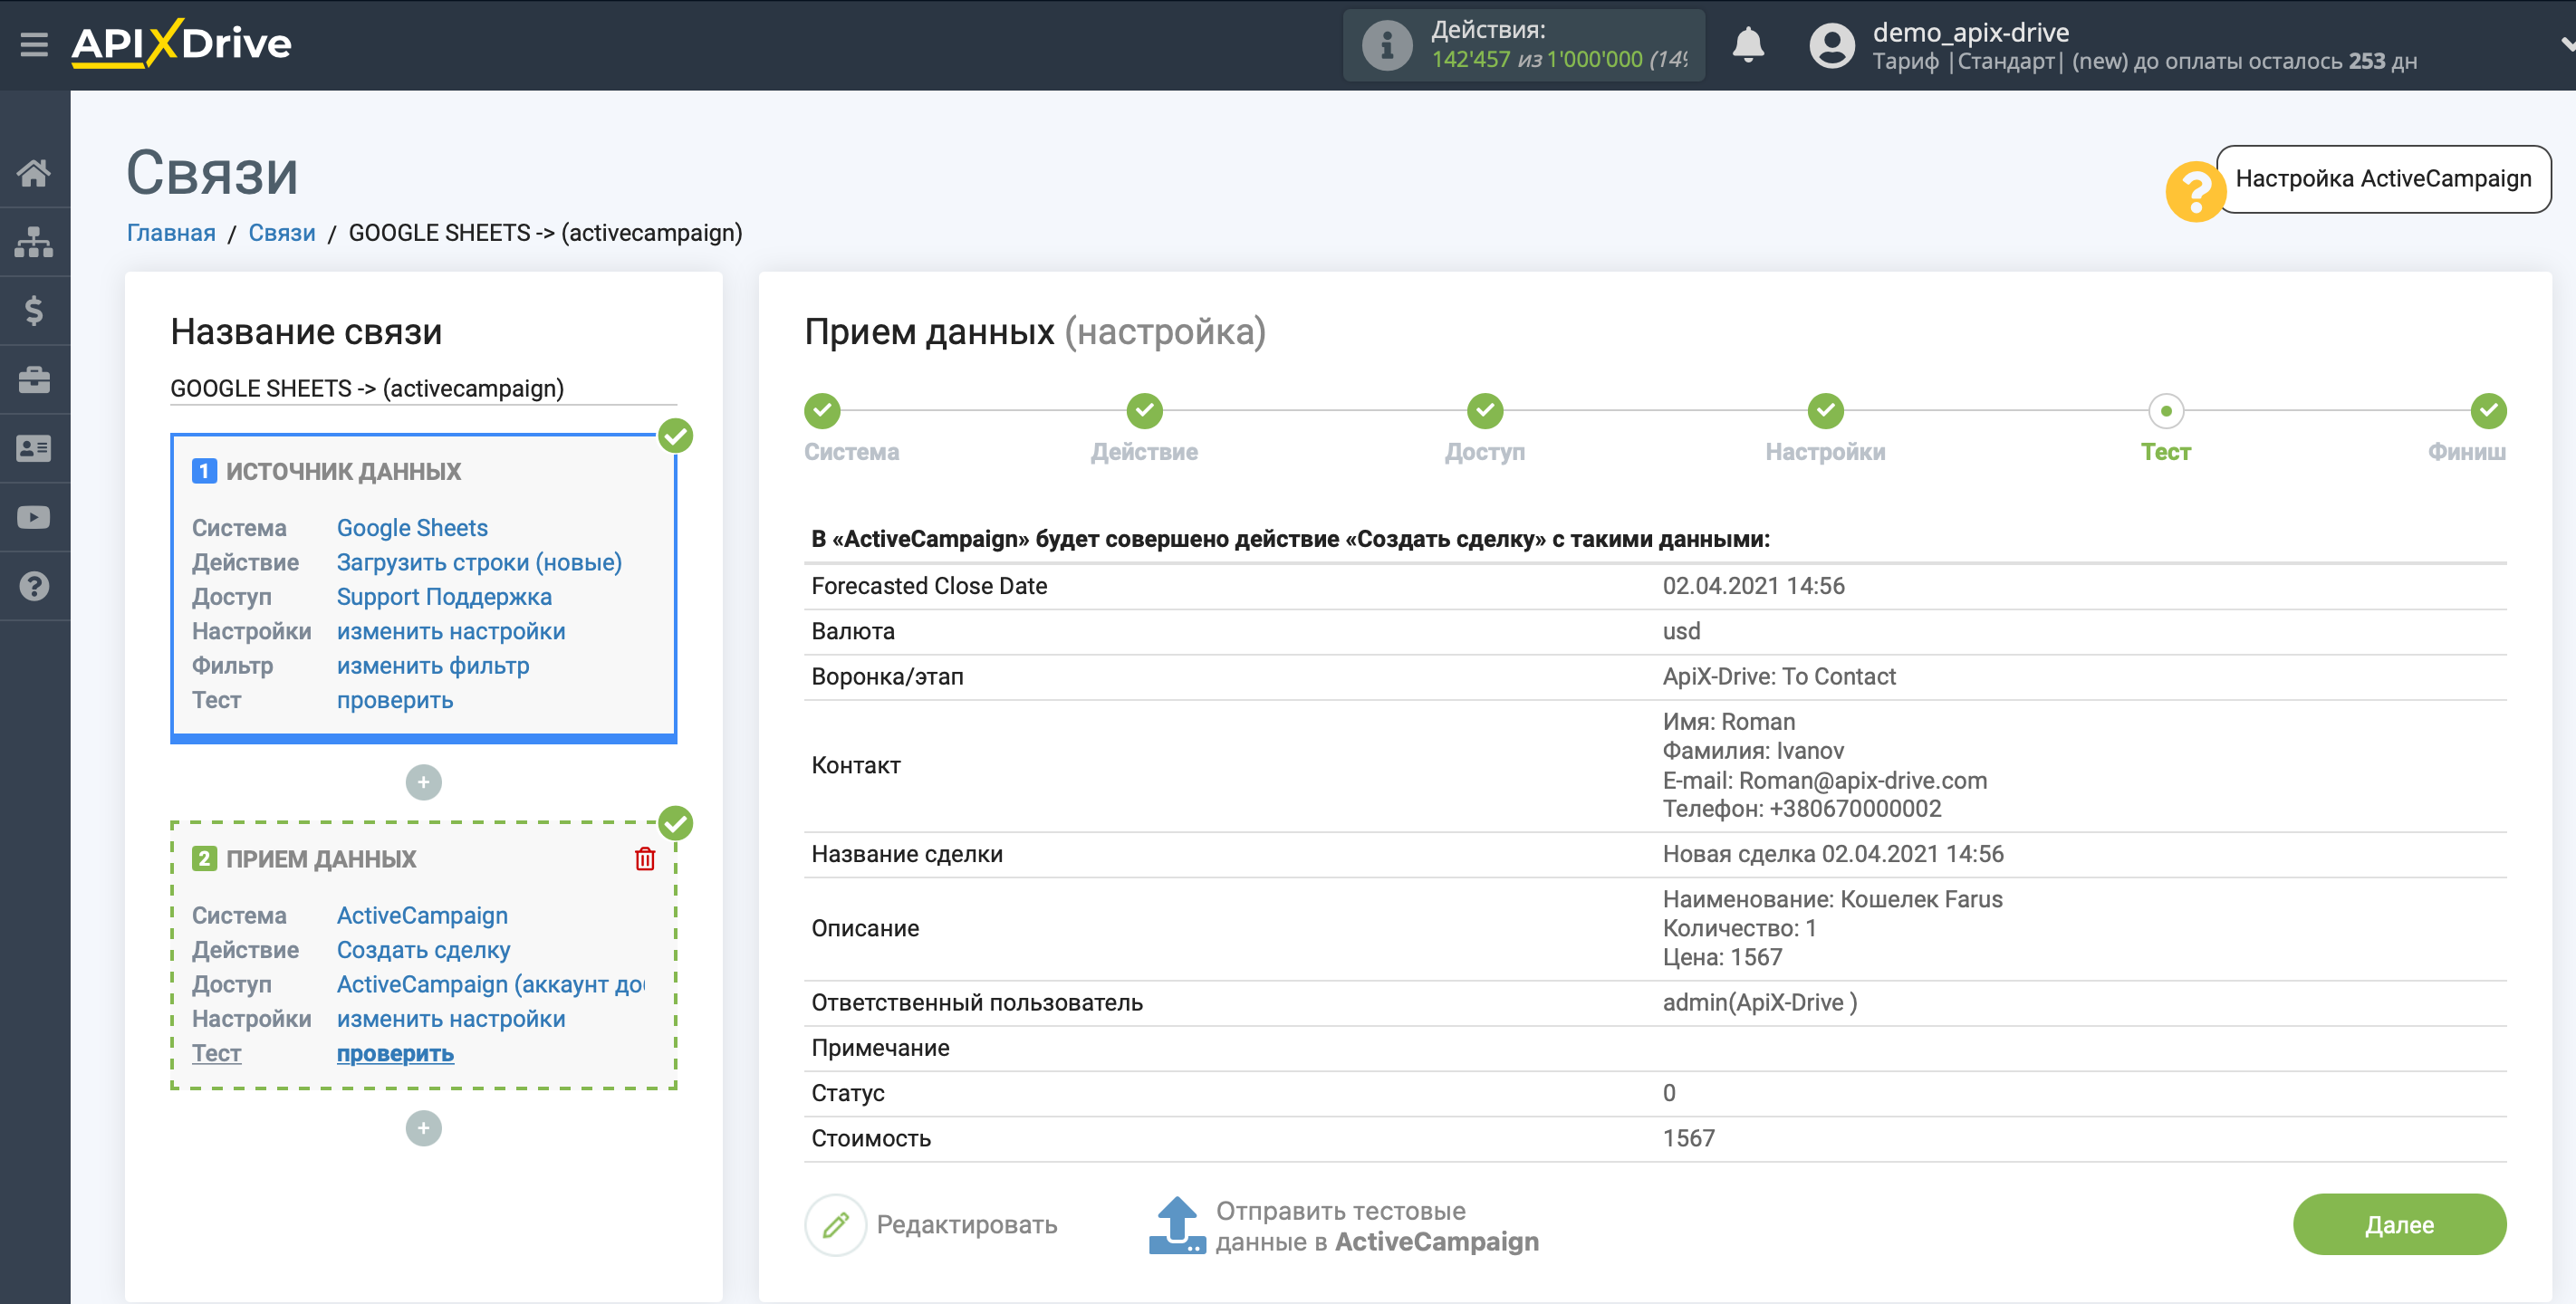2576x1304 pixels.
Task: Open YouTube video icon in sidebar
Action: (34, 518)
